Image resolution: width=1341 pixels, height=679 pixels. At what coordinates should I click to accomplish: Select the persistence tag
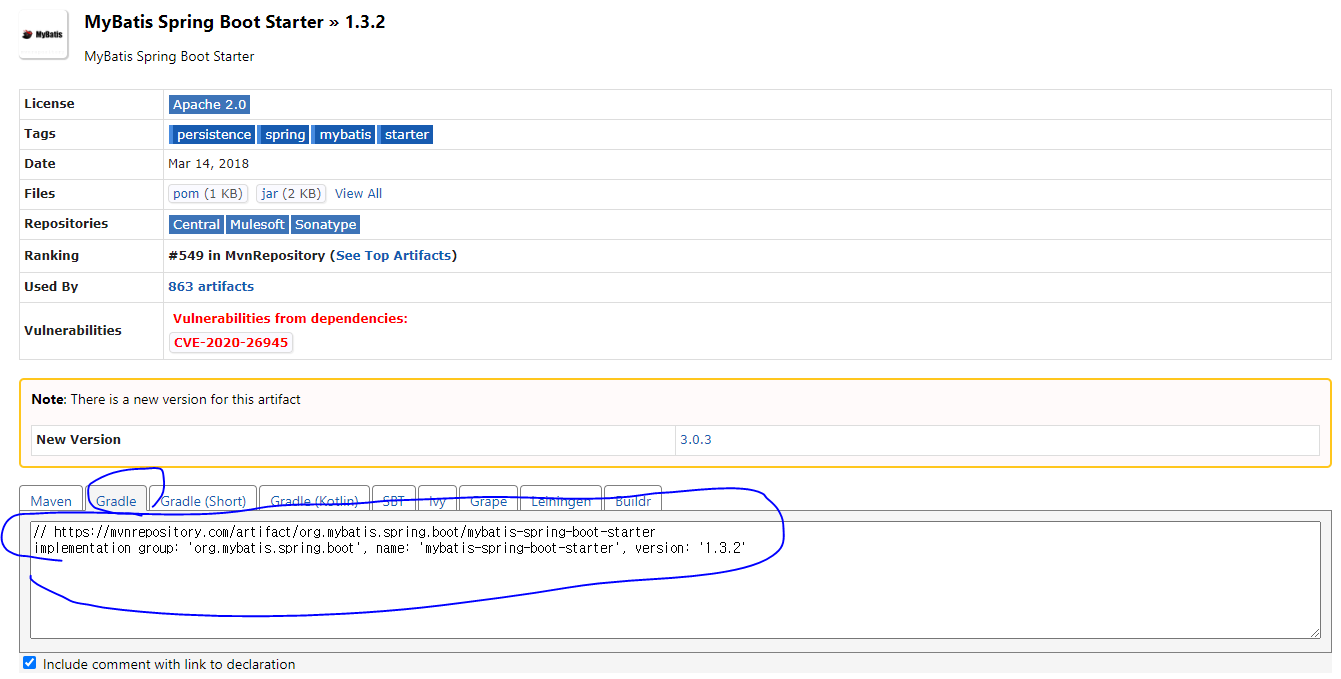coord(214,135)
